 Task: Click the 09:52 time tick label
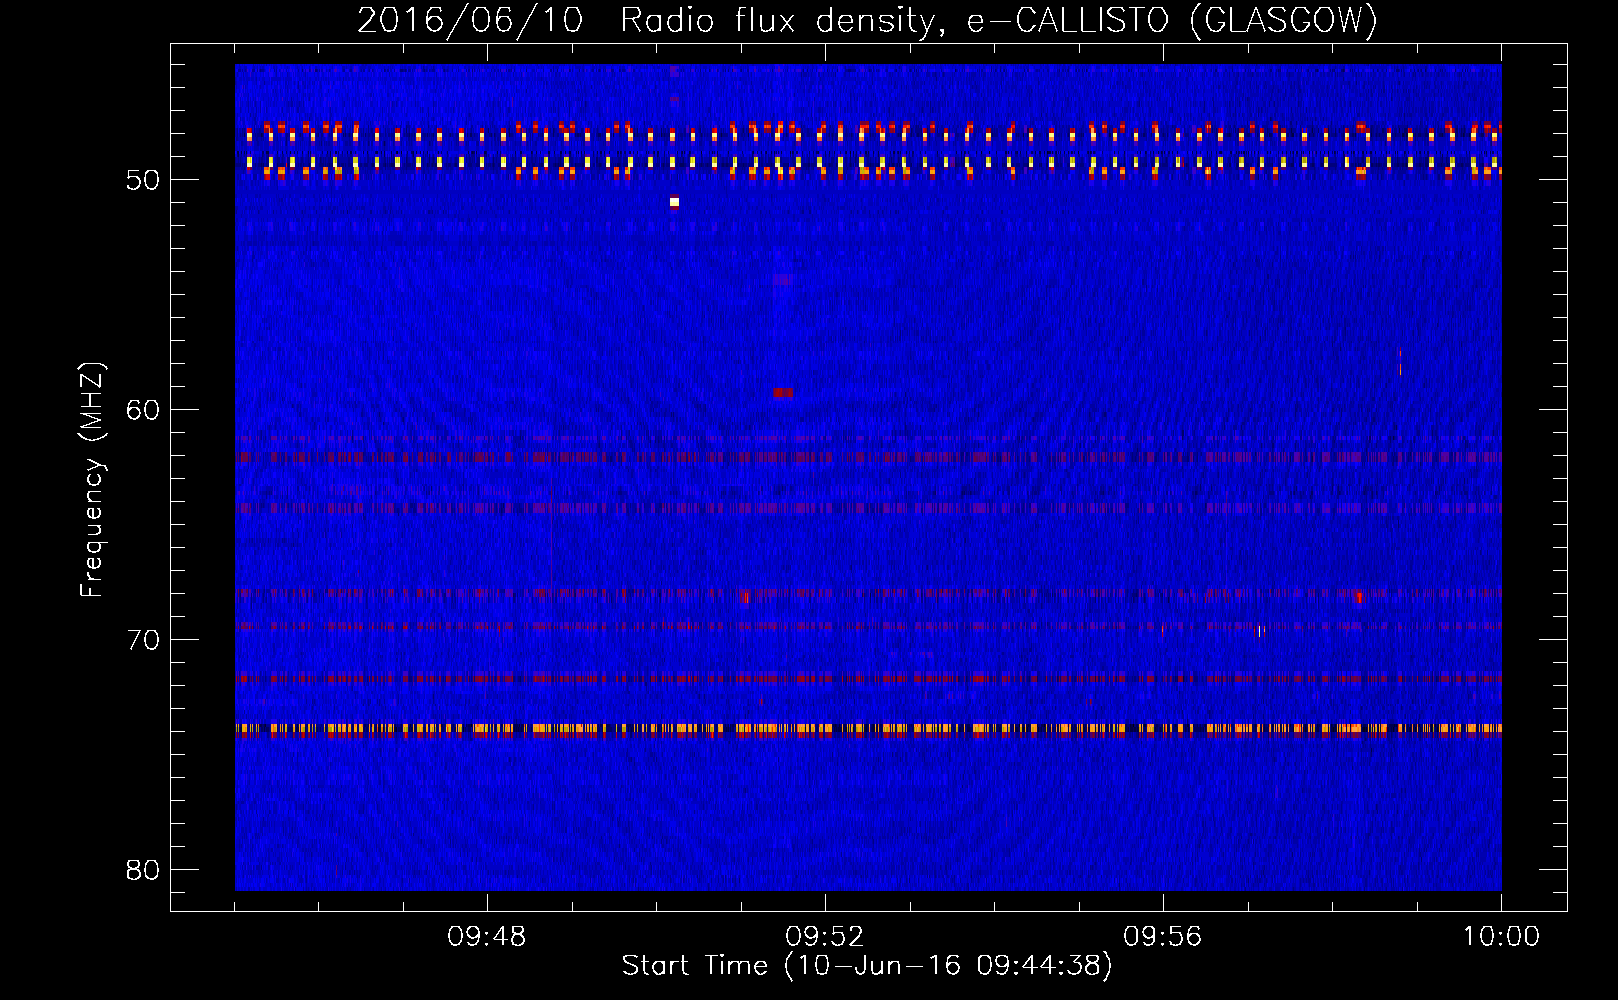[x=825, y=937]
